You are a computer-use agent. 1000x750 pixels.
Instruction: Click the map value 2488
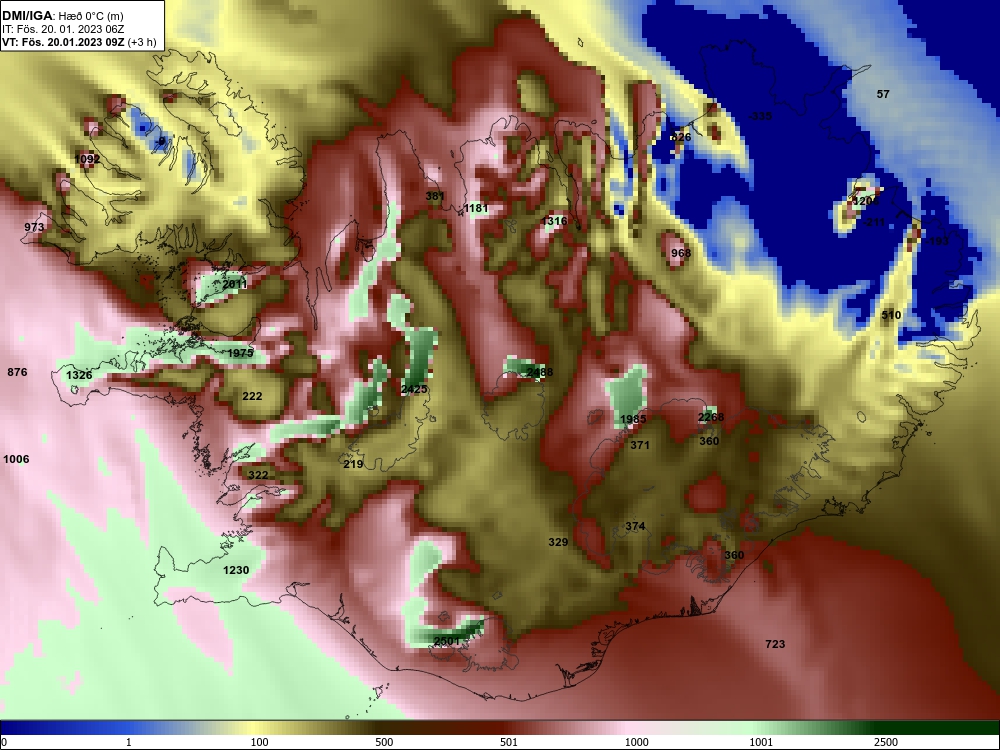pos(540,372)
